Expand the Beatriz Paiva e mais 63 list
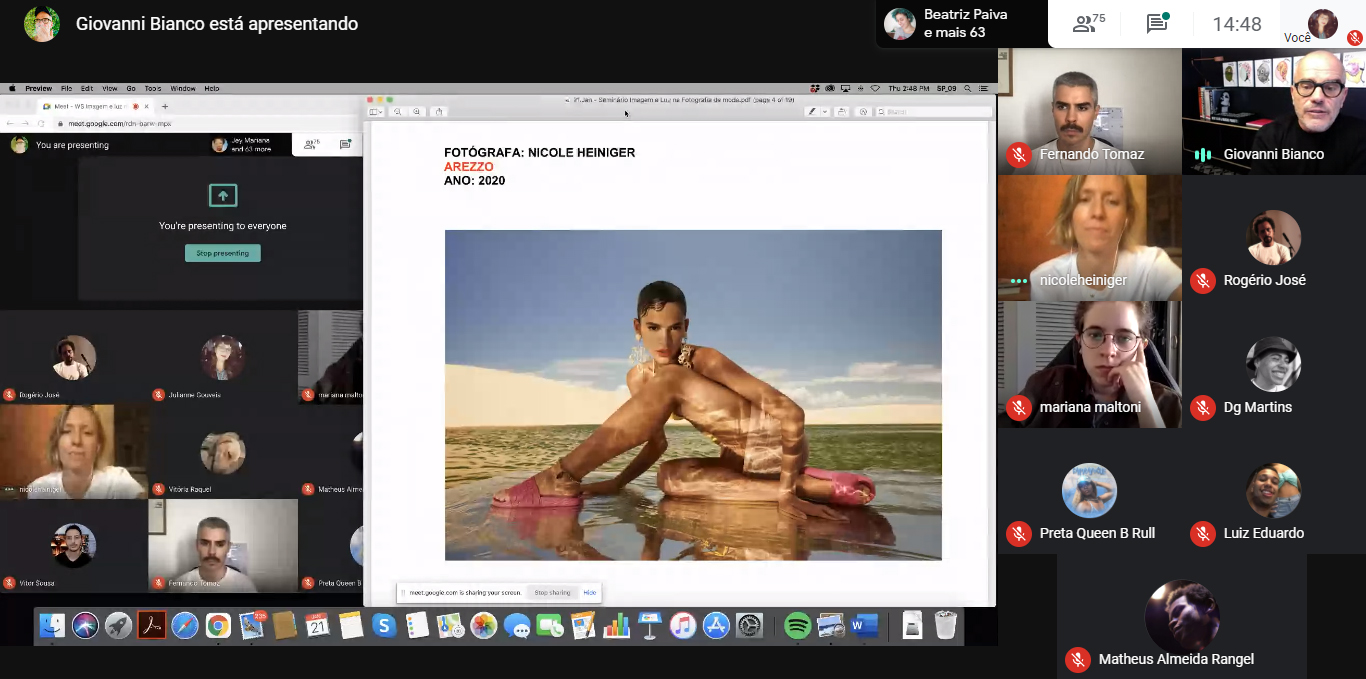Screen dimensions: 1366x679 click(x=960, y=24)
